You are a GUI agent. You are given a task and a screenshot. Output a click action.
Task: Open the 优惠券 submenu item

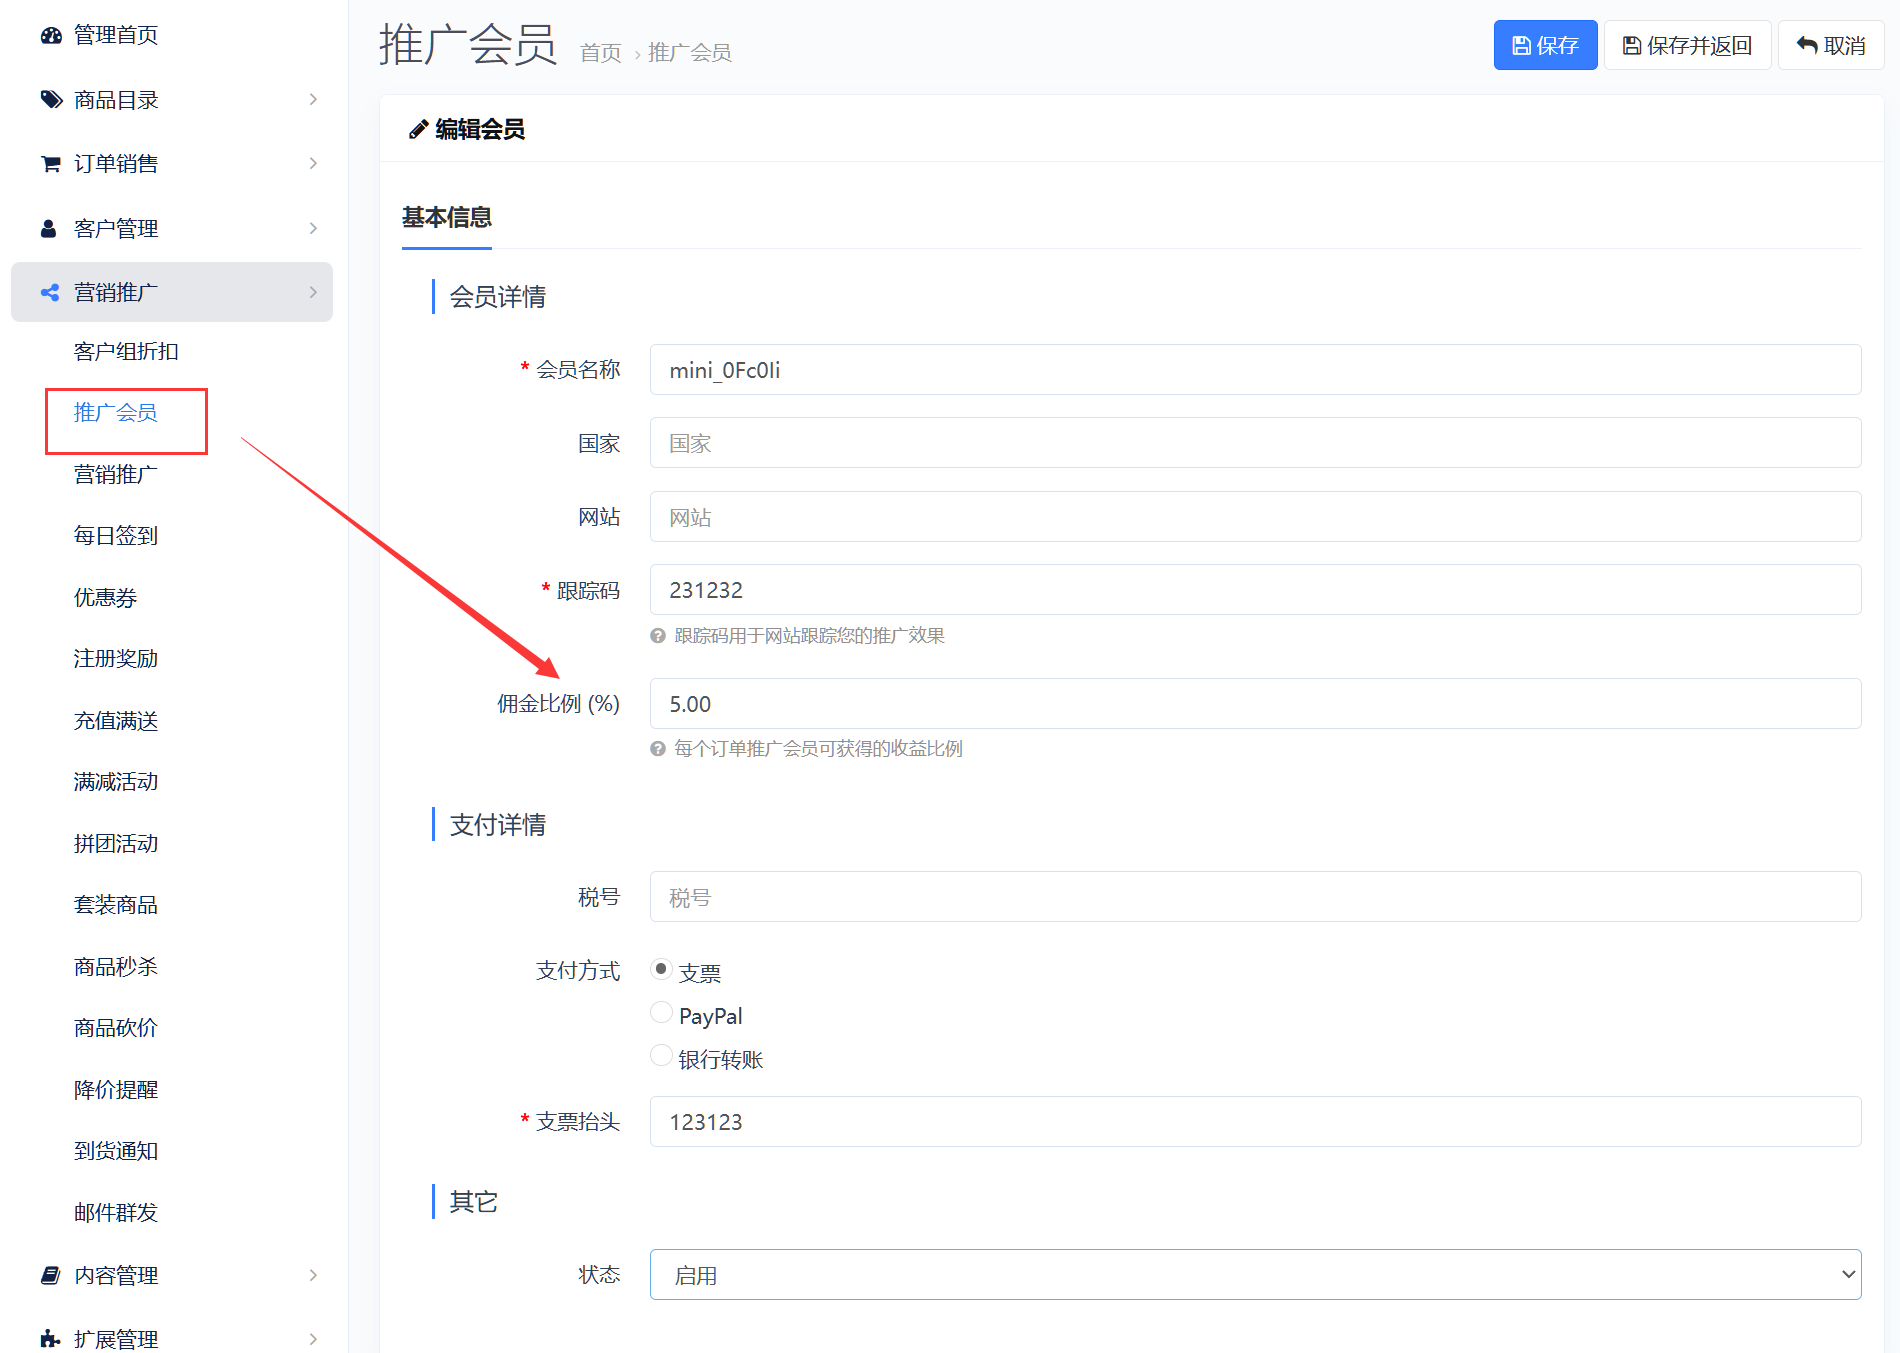point(105,598)
